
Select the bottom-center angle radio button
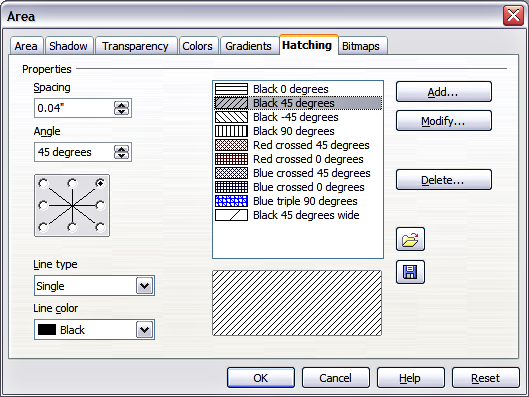pos(72,227)
